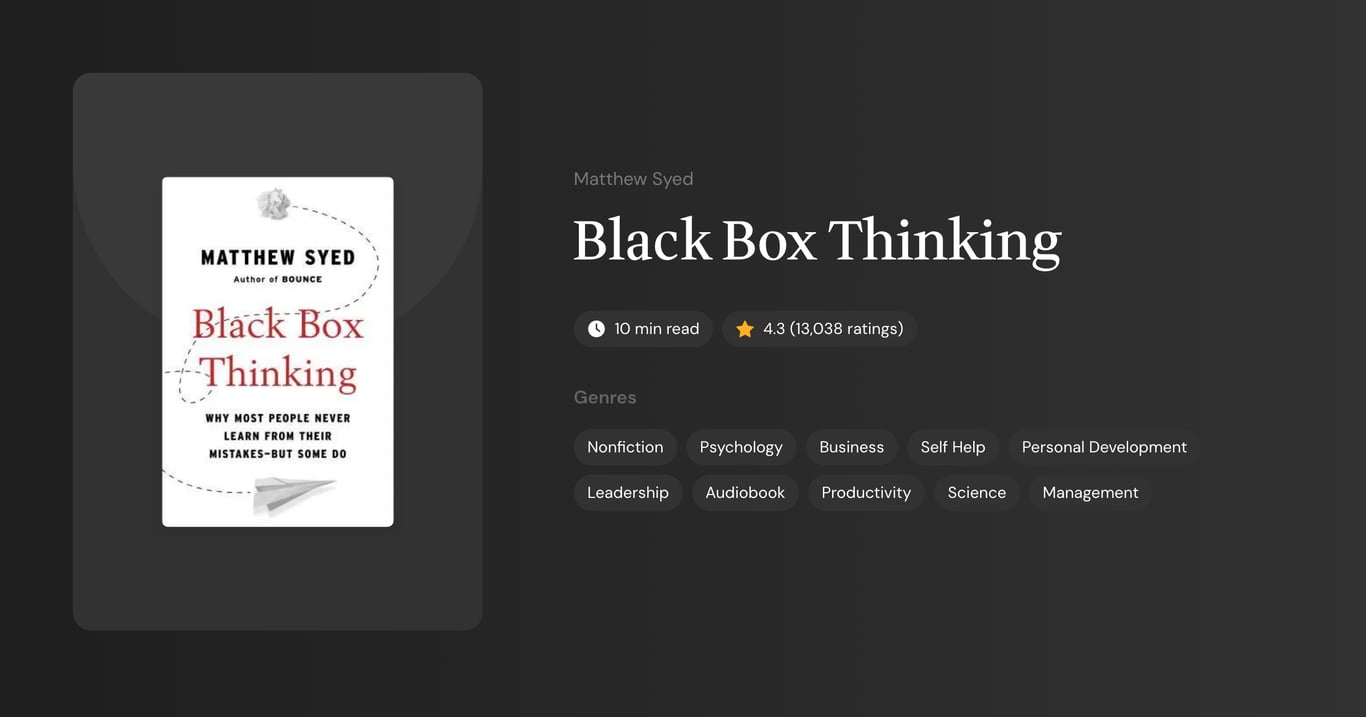Select the Leadership genre tag
This screenshot has height=717, width=1366.
click(628, 492)
